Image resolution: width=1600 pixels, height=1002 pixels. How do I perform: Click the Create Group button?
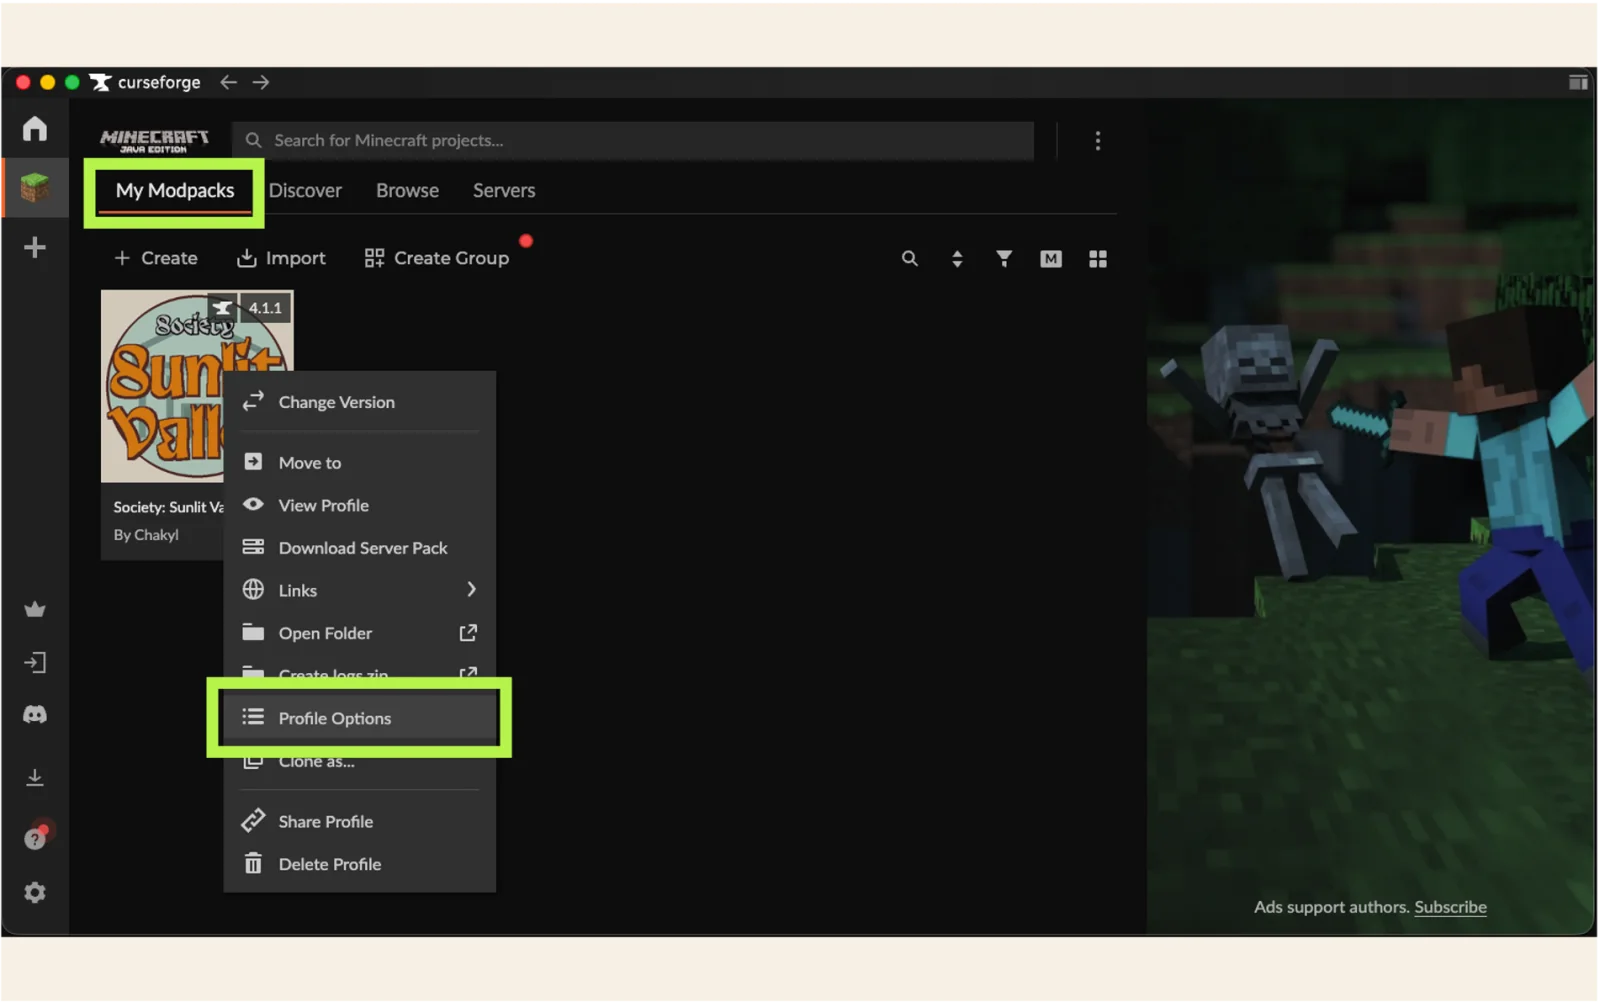coord(437,258)
